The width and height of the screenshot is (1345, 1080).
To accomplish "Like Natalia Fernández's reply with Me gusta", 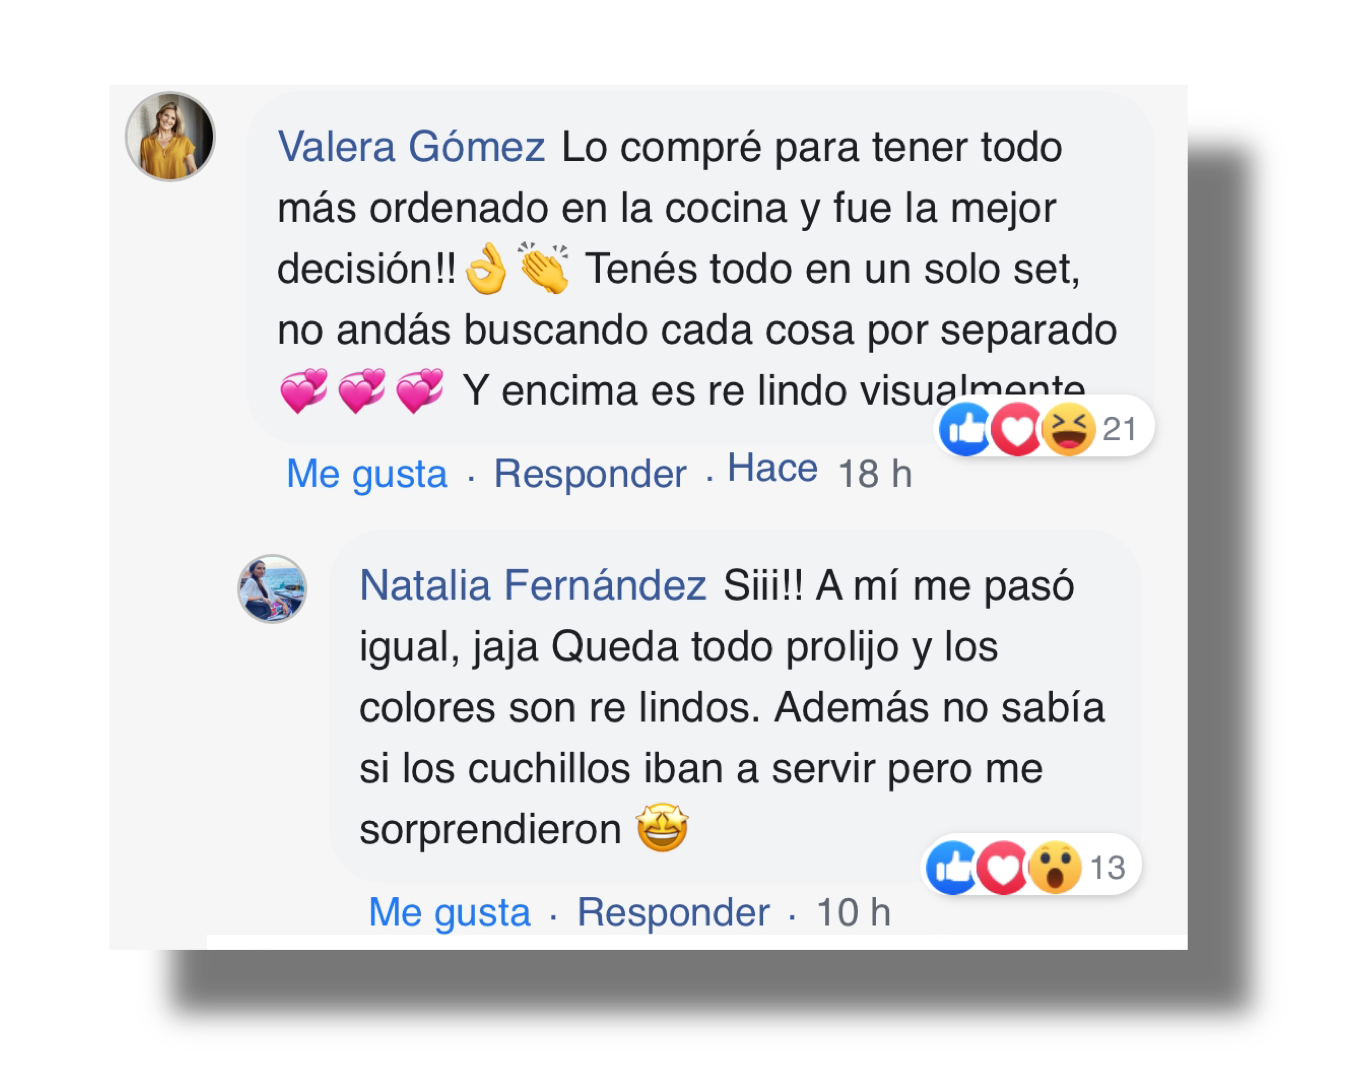I will (x=450, y=912).
